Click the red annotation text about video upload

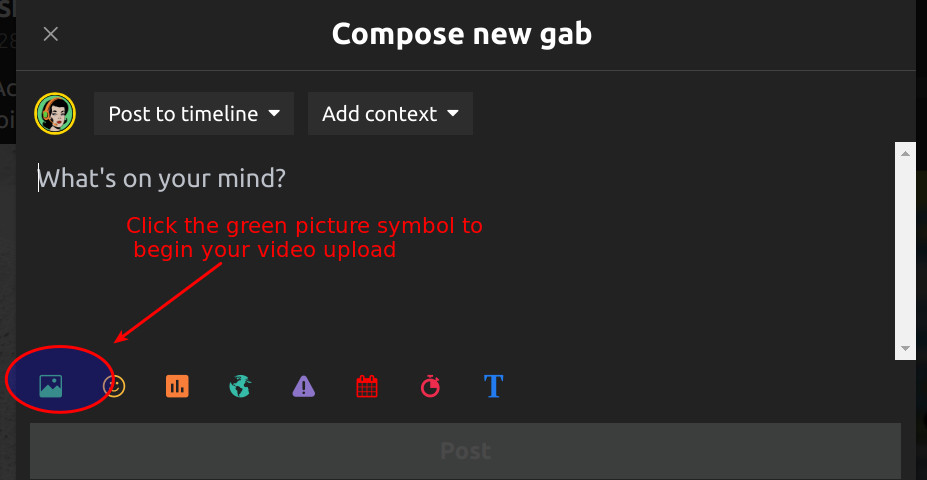pos(304,238)
